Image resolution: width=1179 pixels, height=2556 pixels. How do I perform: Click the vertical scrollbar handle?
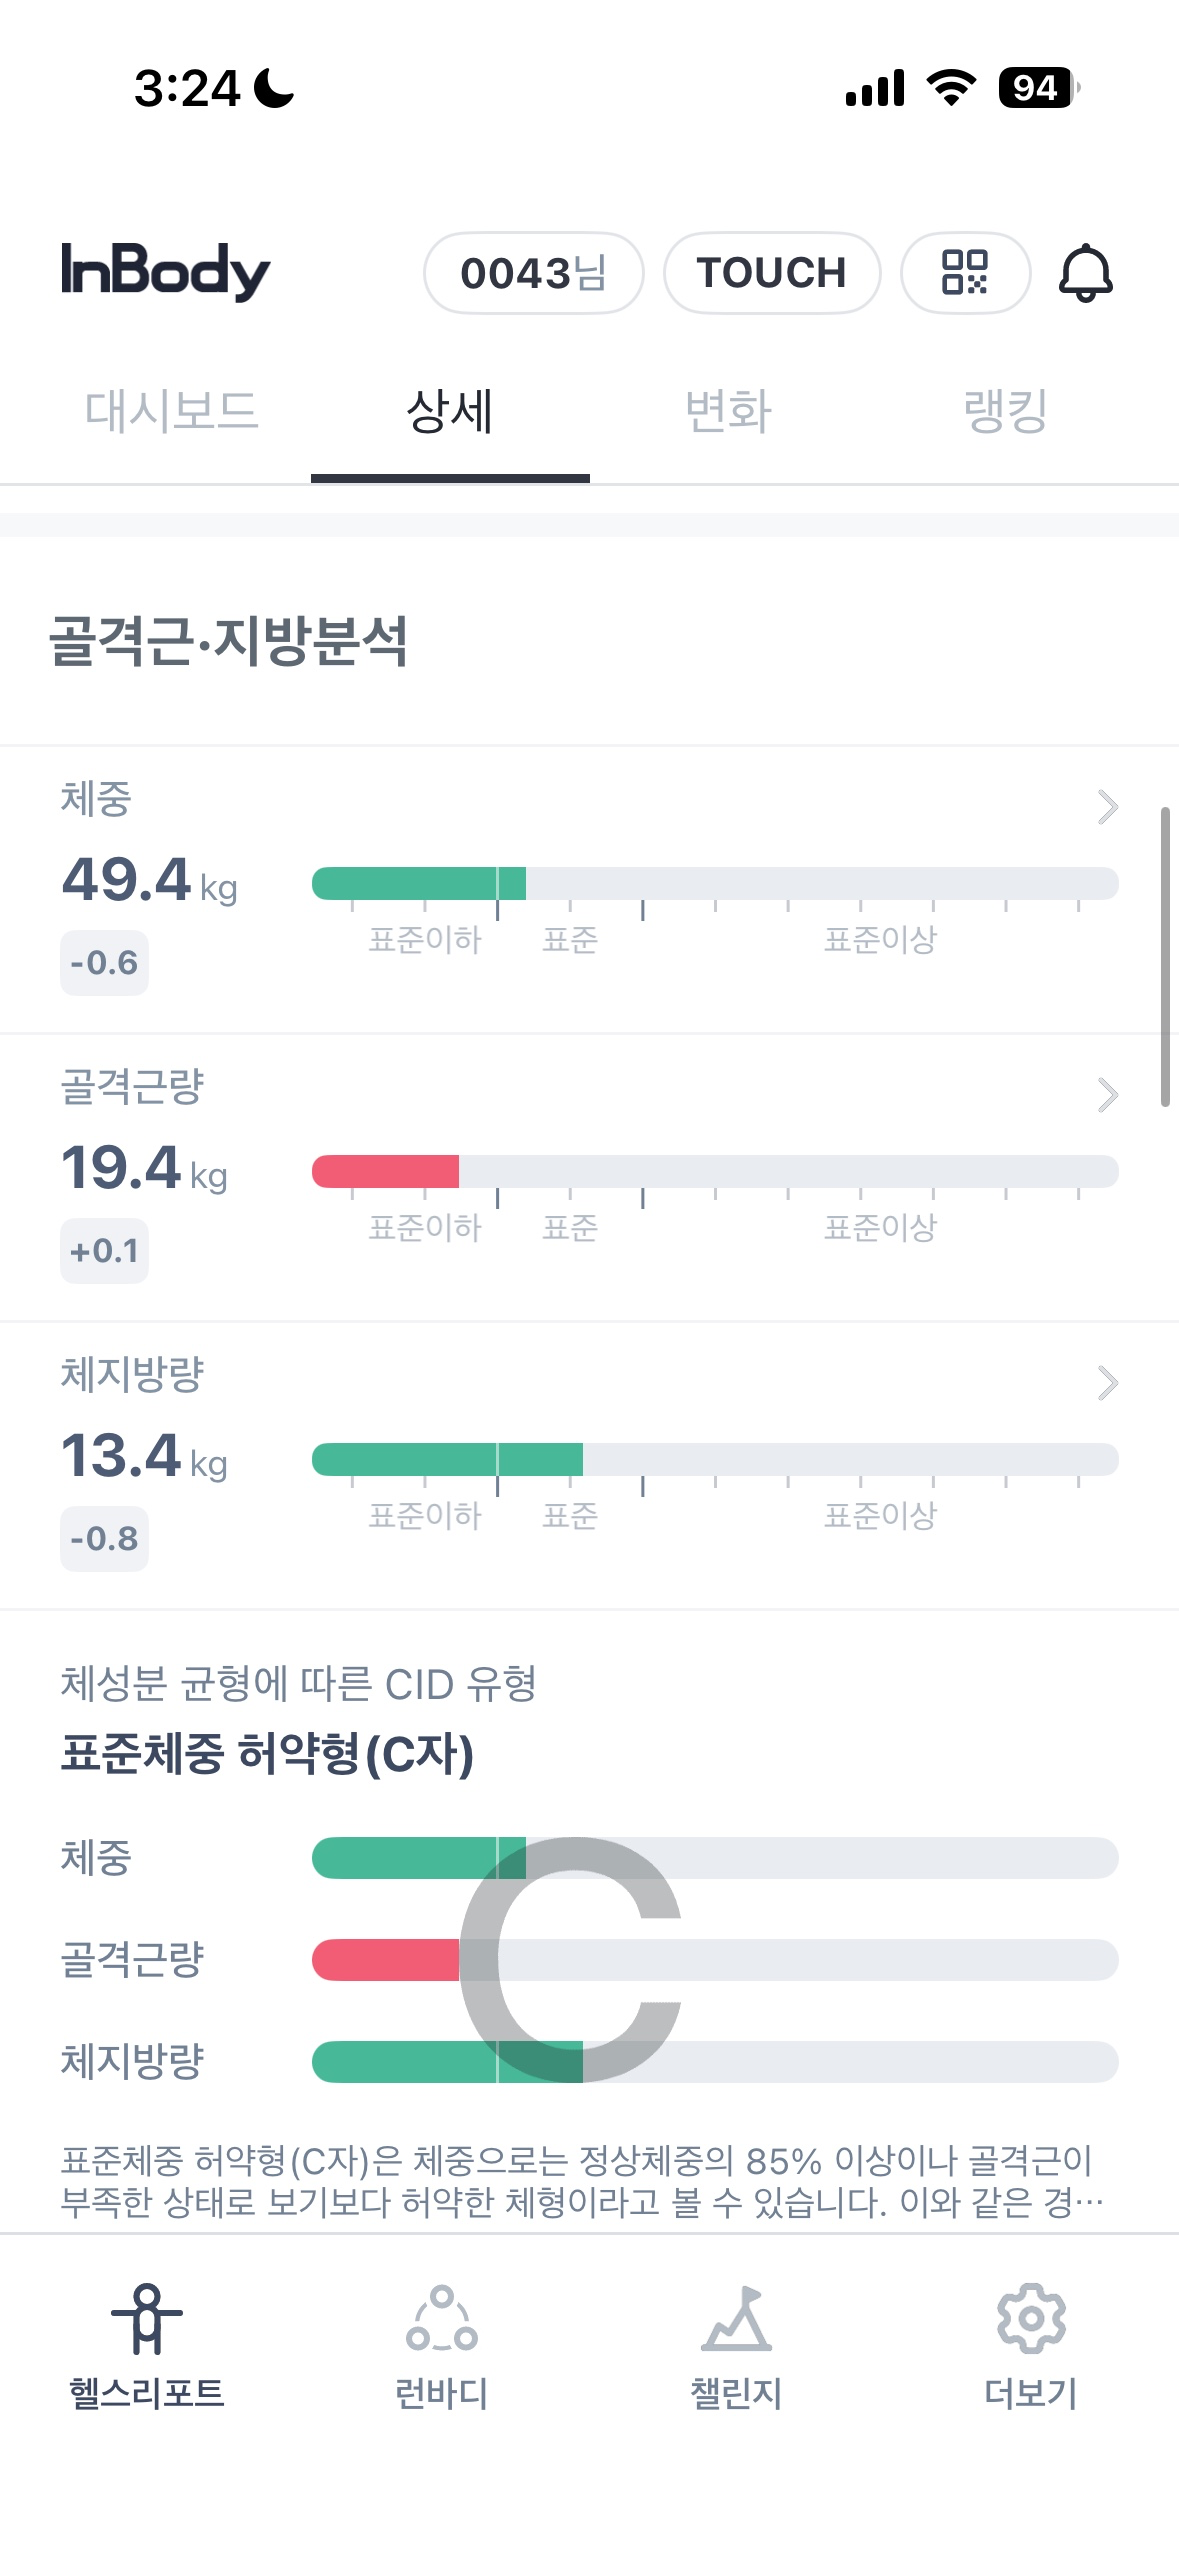tap(1165, 956)
